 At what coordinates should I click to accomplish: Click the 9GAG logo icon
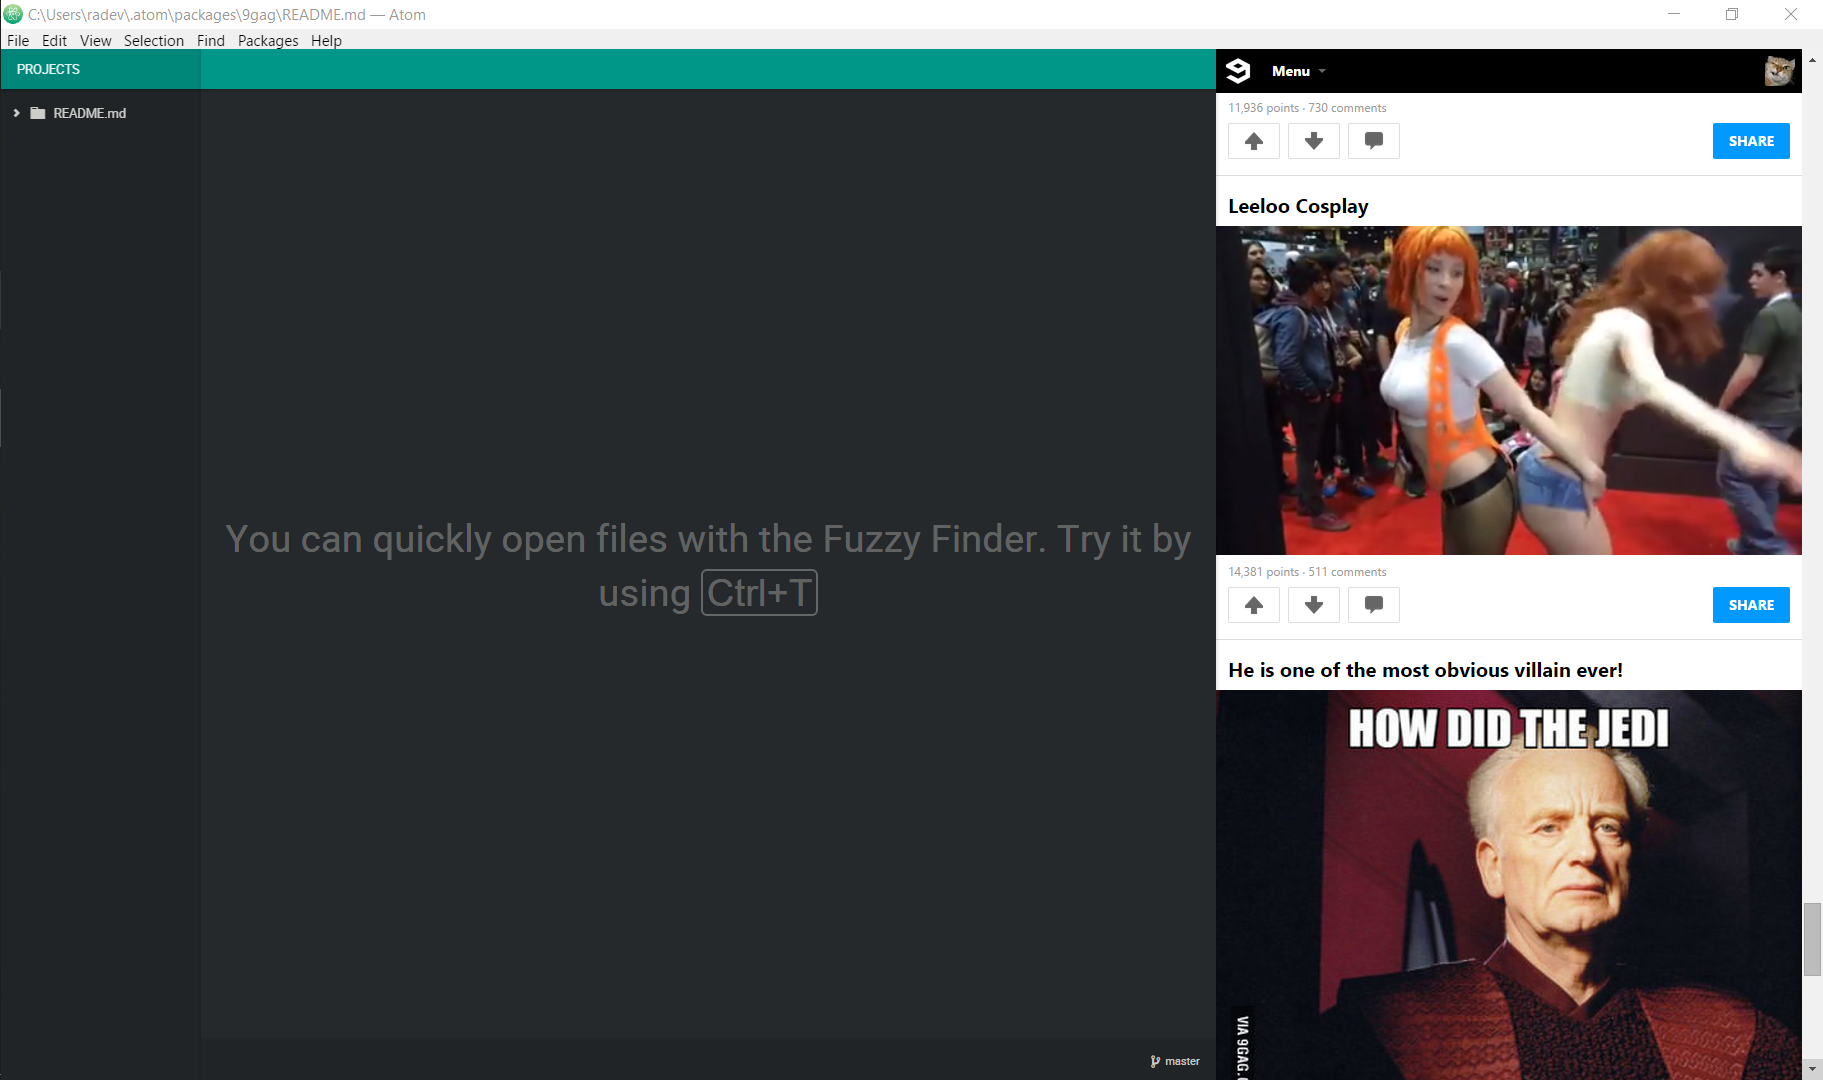tap(1238, 71)
